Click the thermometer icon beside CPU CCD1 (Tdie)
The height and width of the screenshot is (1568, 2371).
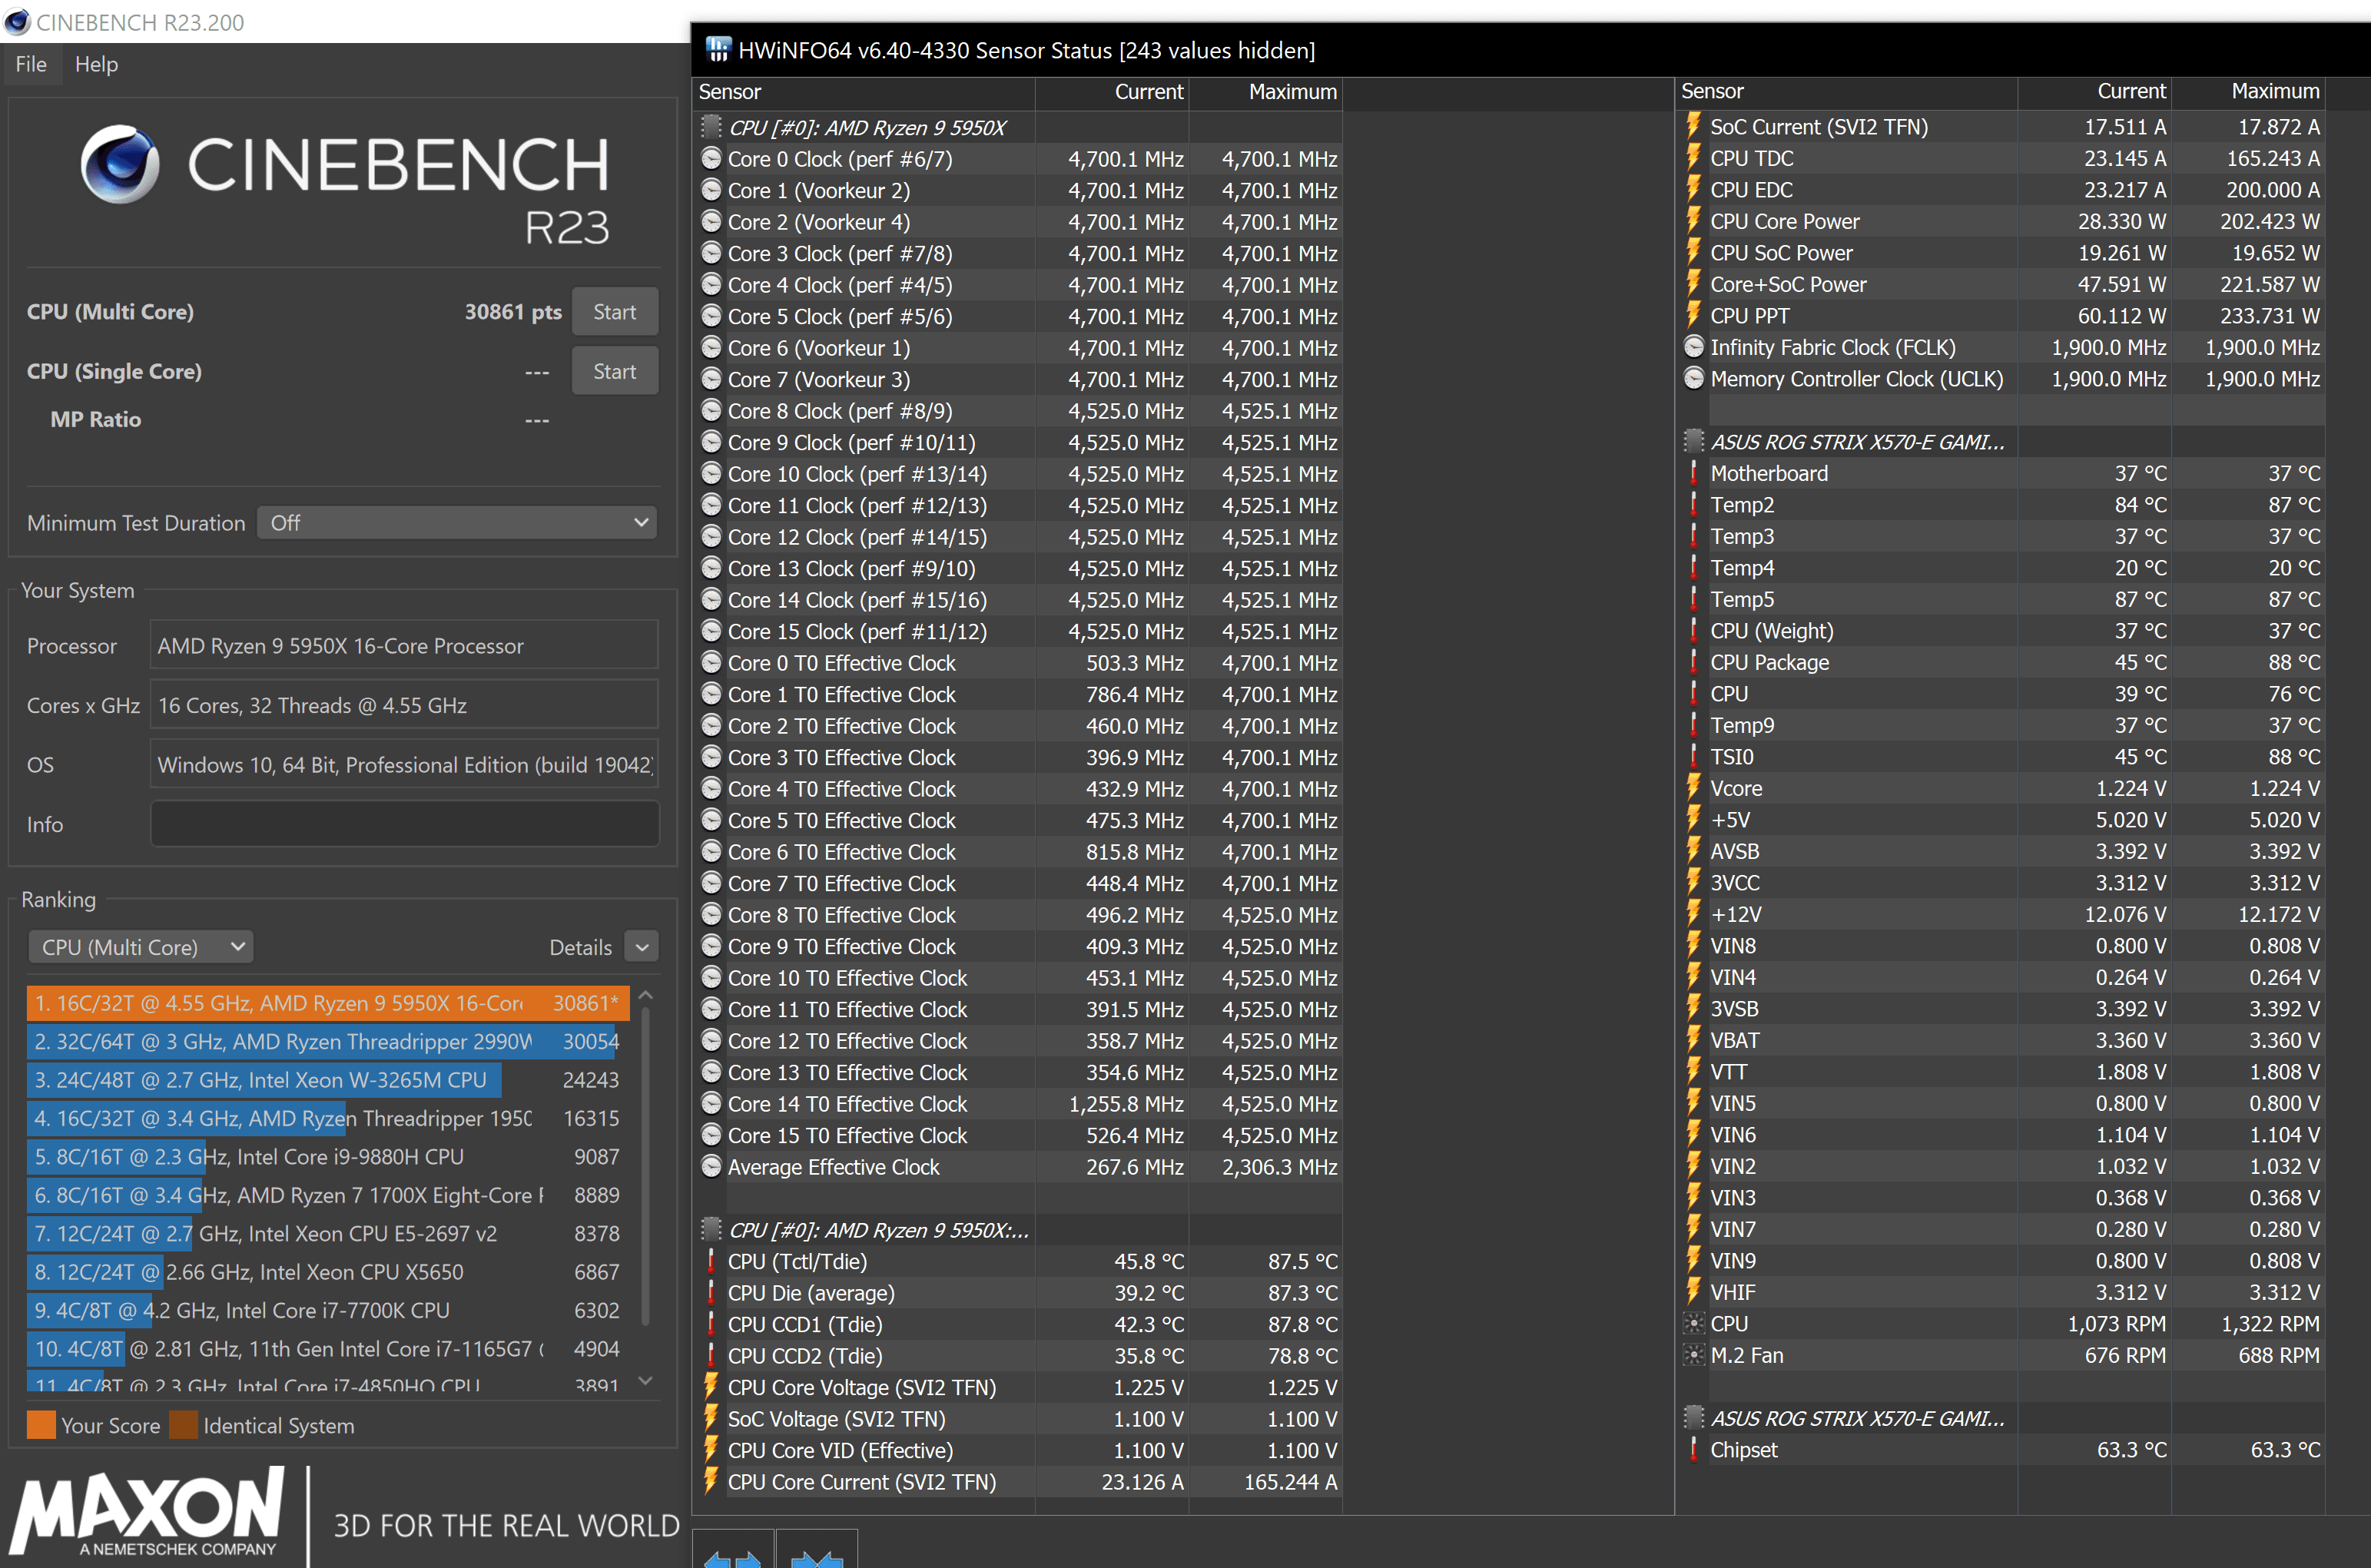(x=711, y=1324)
